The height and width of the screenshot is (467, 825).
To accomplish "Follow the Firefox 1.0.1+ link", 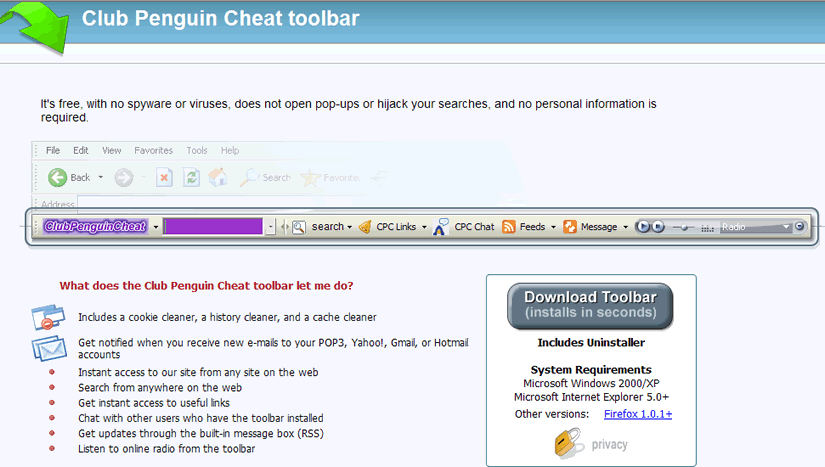I will tap(638, 414).
